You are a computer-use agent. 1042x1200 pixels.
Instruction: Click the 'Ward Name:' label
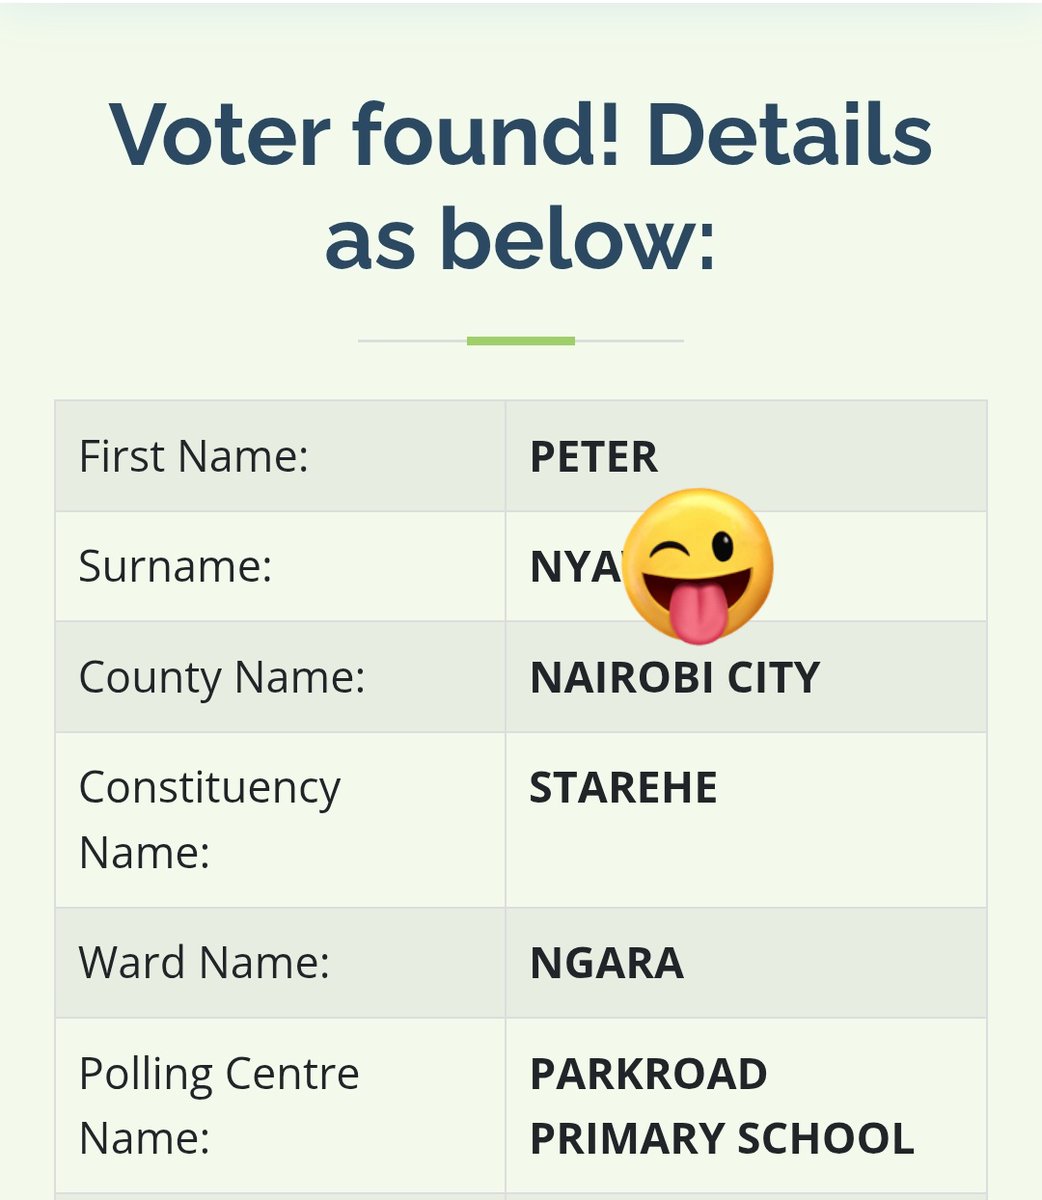[x=204, y=963]
